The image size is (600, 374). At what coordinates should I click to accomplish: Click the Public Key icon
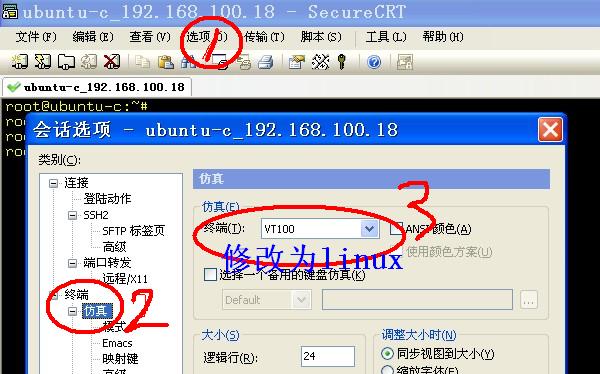342,62
